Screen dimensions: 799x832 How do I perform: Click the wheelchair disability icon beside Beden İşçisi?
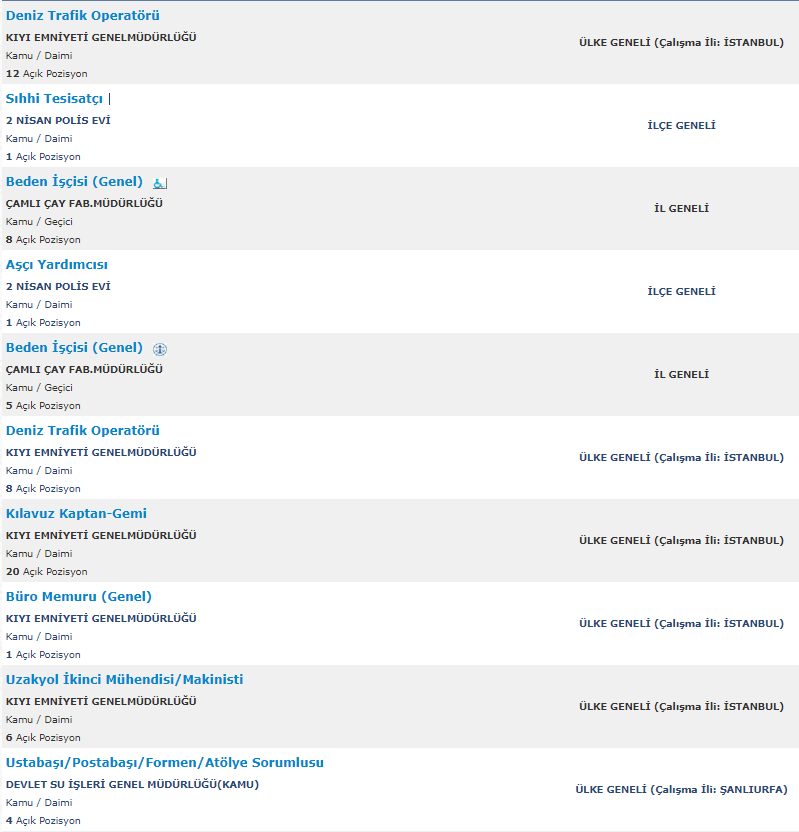pyautogui.click(x=159, y=184)
